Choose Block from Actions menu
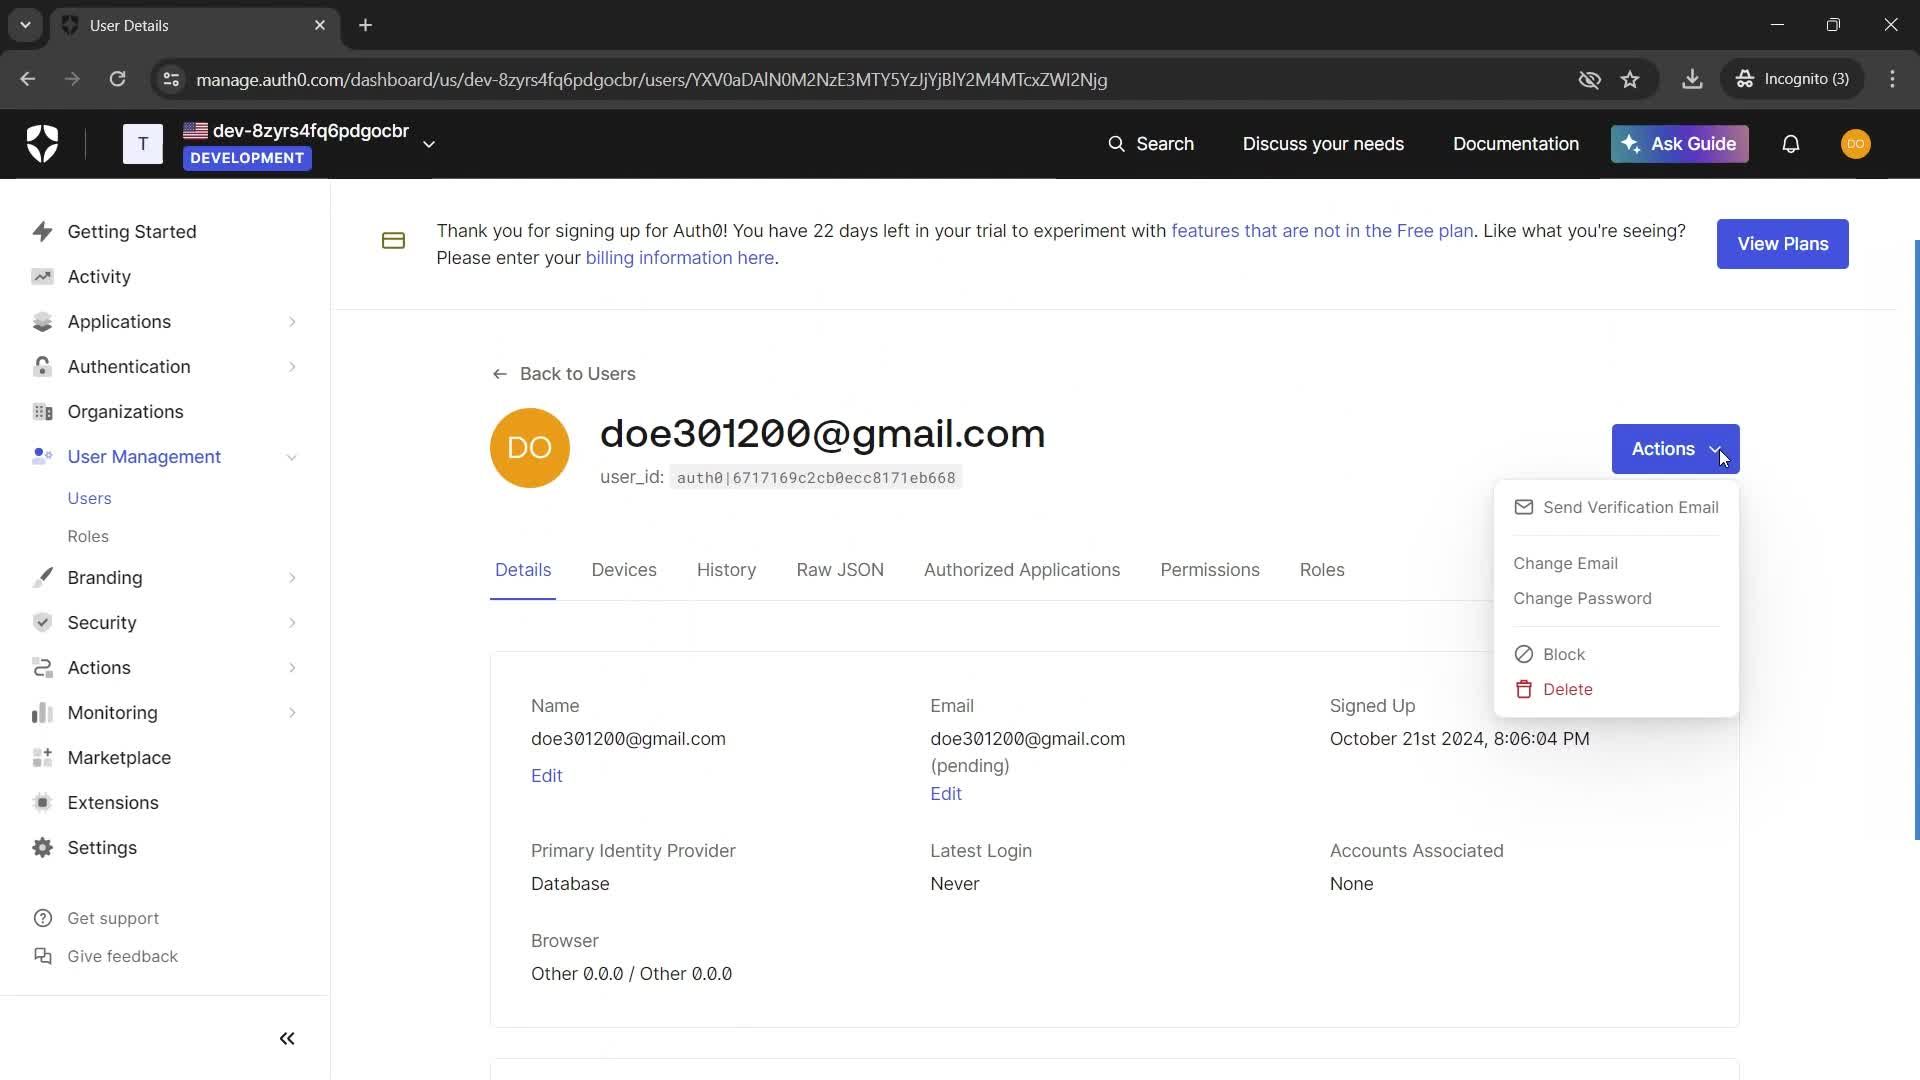1920x1080 pixels. [x=1550, y=654]
